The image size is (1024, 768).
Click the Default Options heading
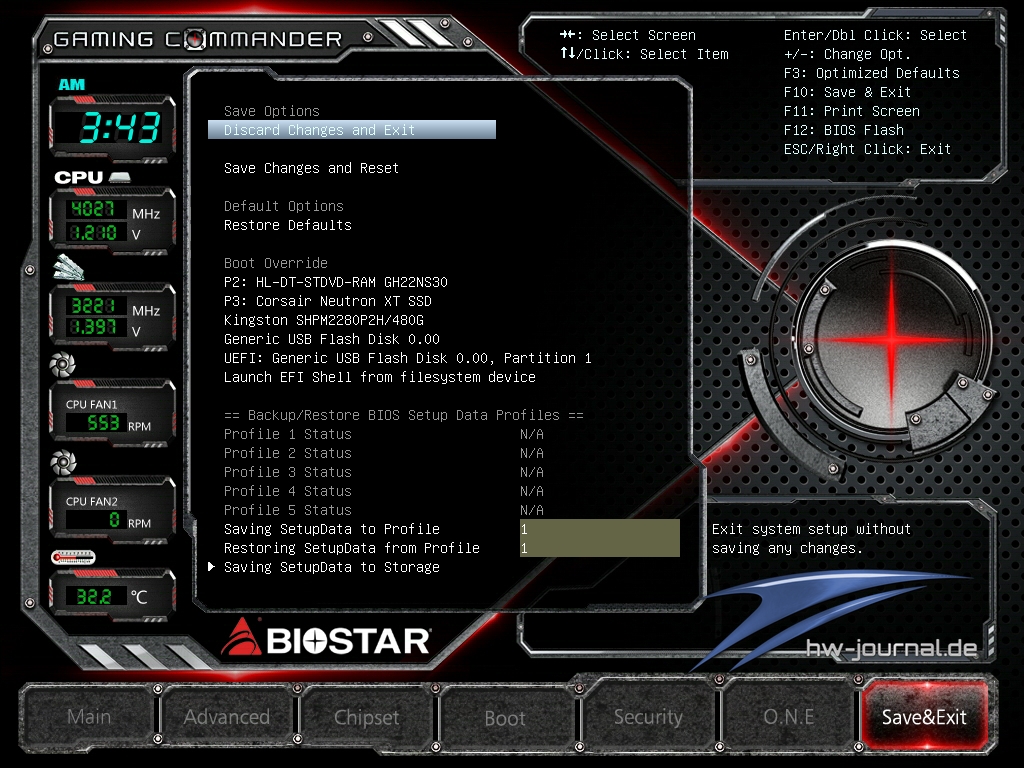point(283,206)
